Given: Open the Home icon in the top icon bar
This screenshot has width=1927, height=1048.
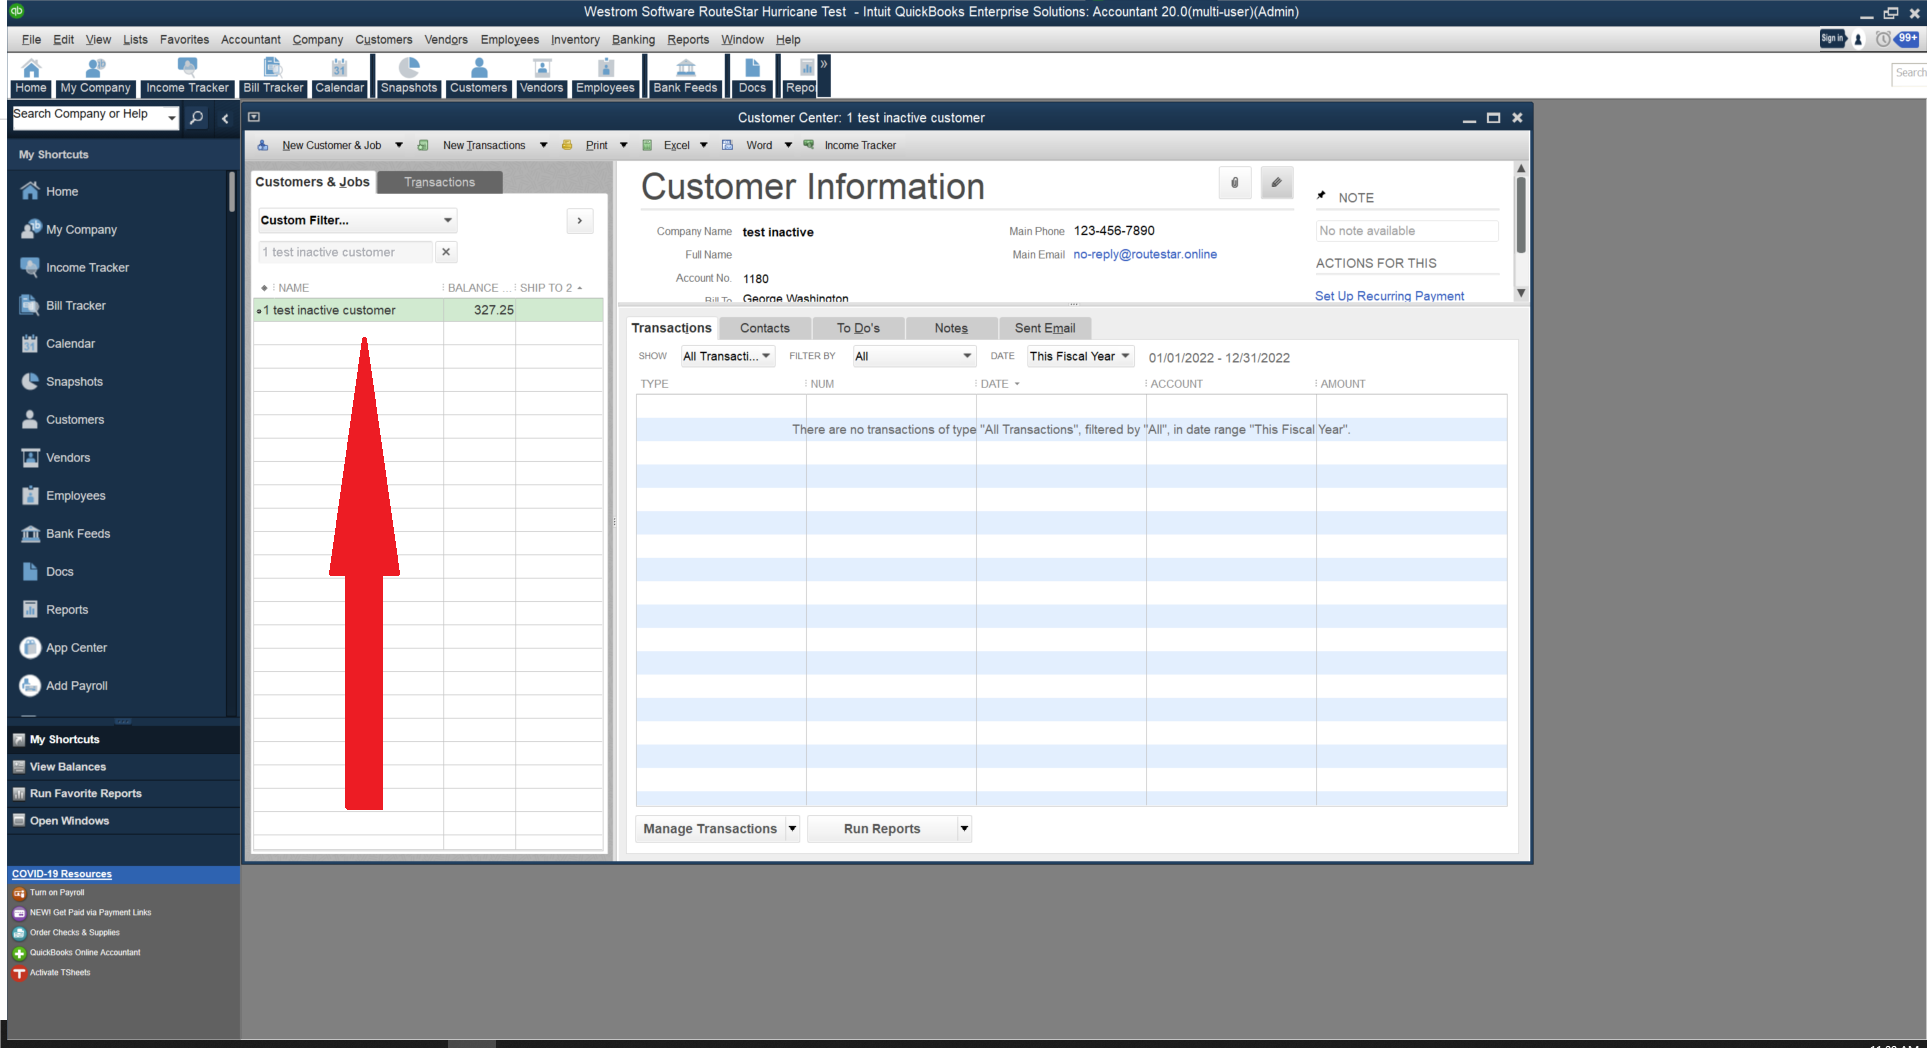Looking at the screenshot, I should click(31, 77).
